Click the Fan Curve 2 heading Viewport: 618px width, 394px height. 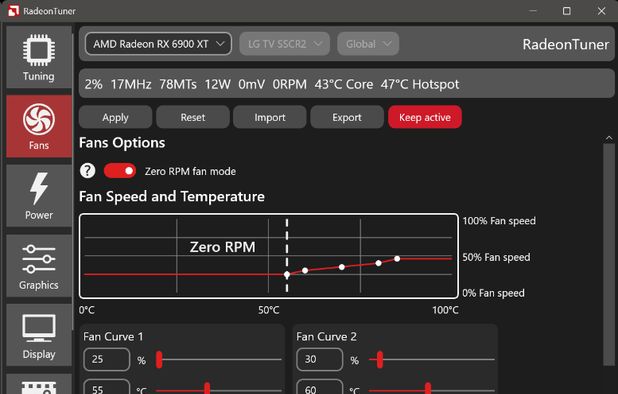point(326,336)
